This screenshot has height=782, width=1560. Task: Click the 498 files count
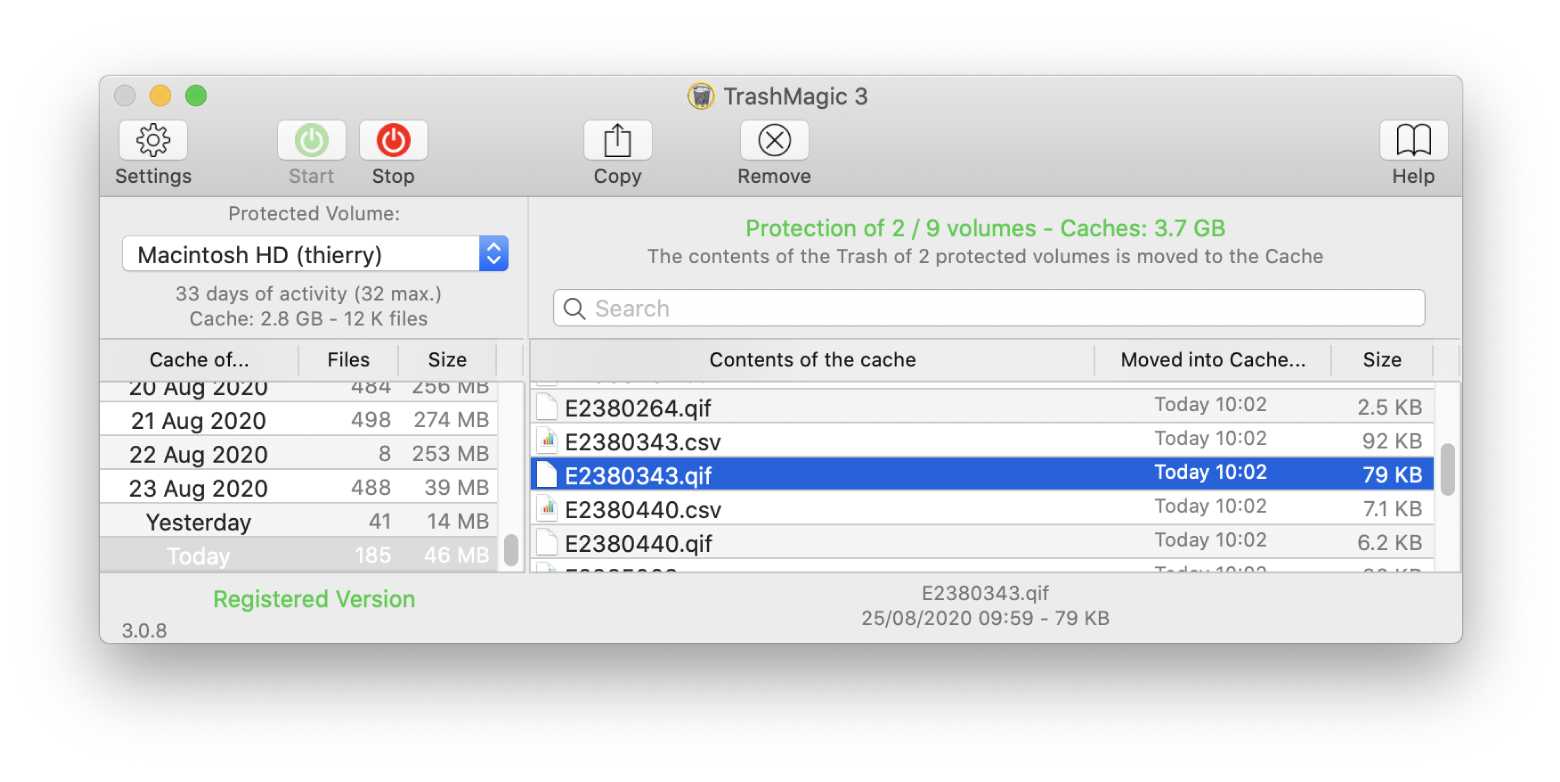371,420
